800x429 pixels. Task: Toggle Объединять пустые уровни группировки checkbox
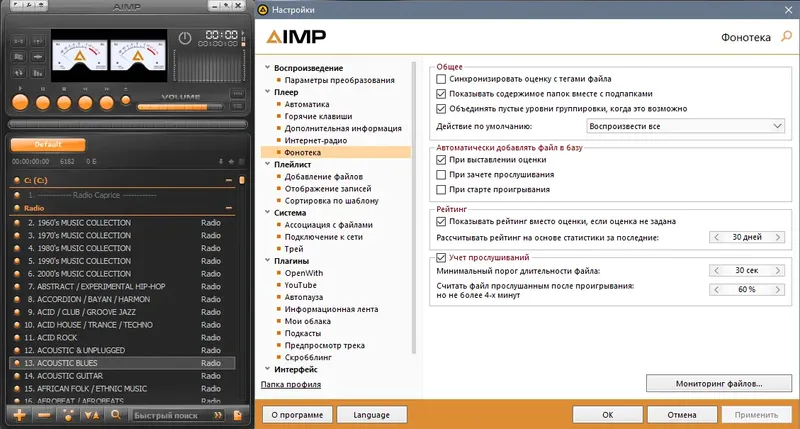(x=441, y=109)
